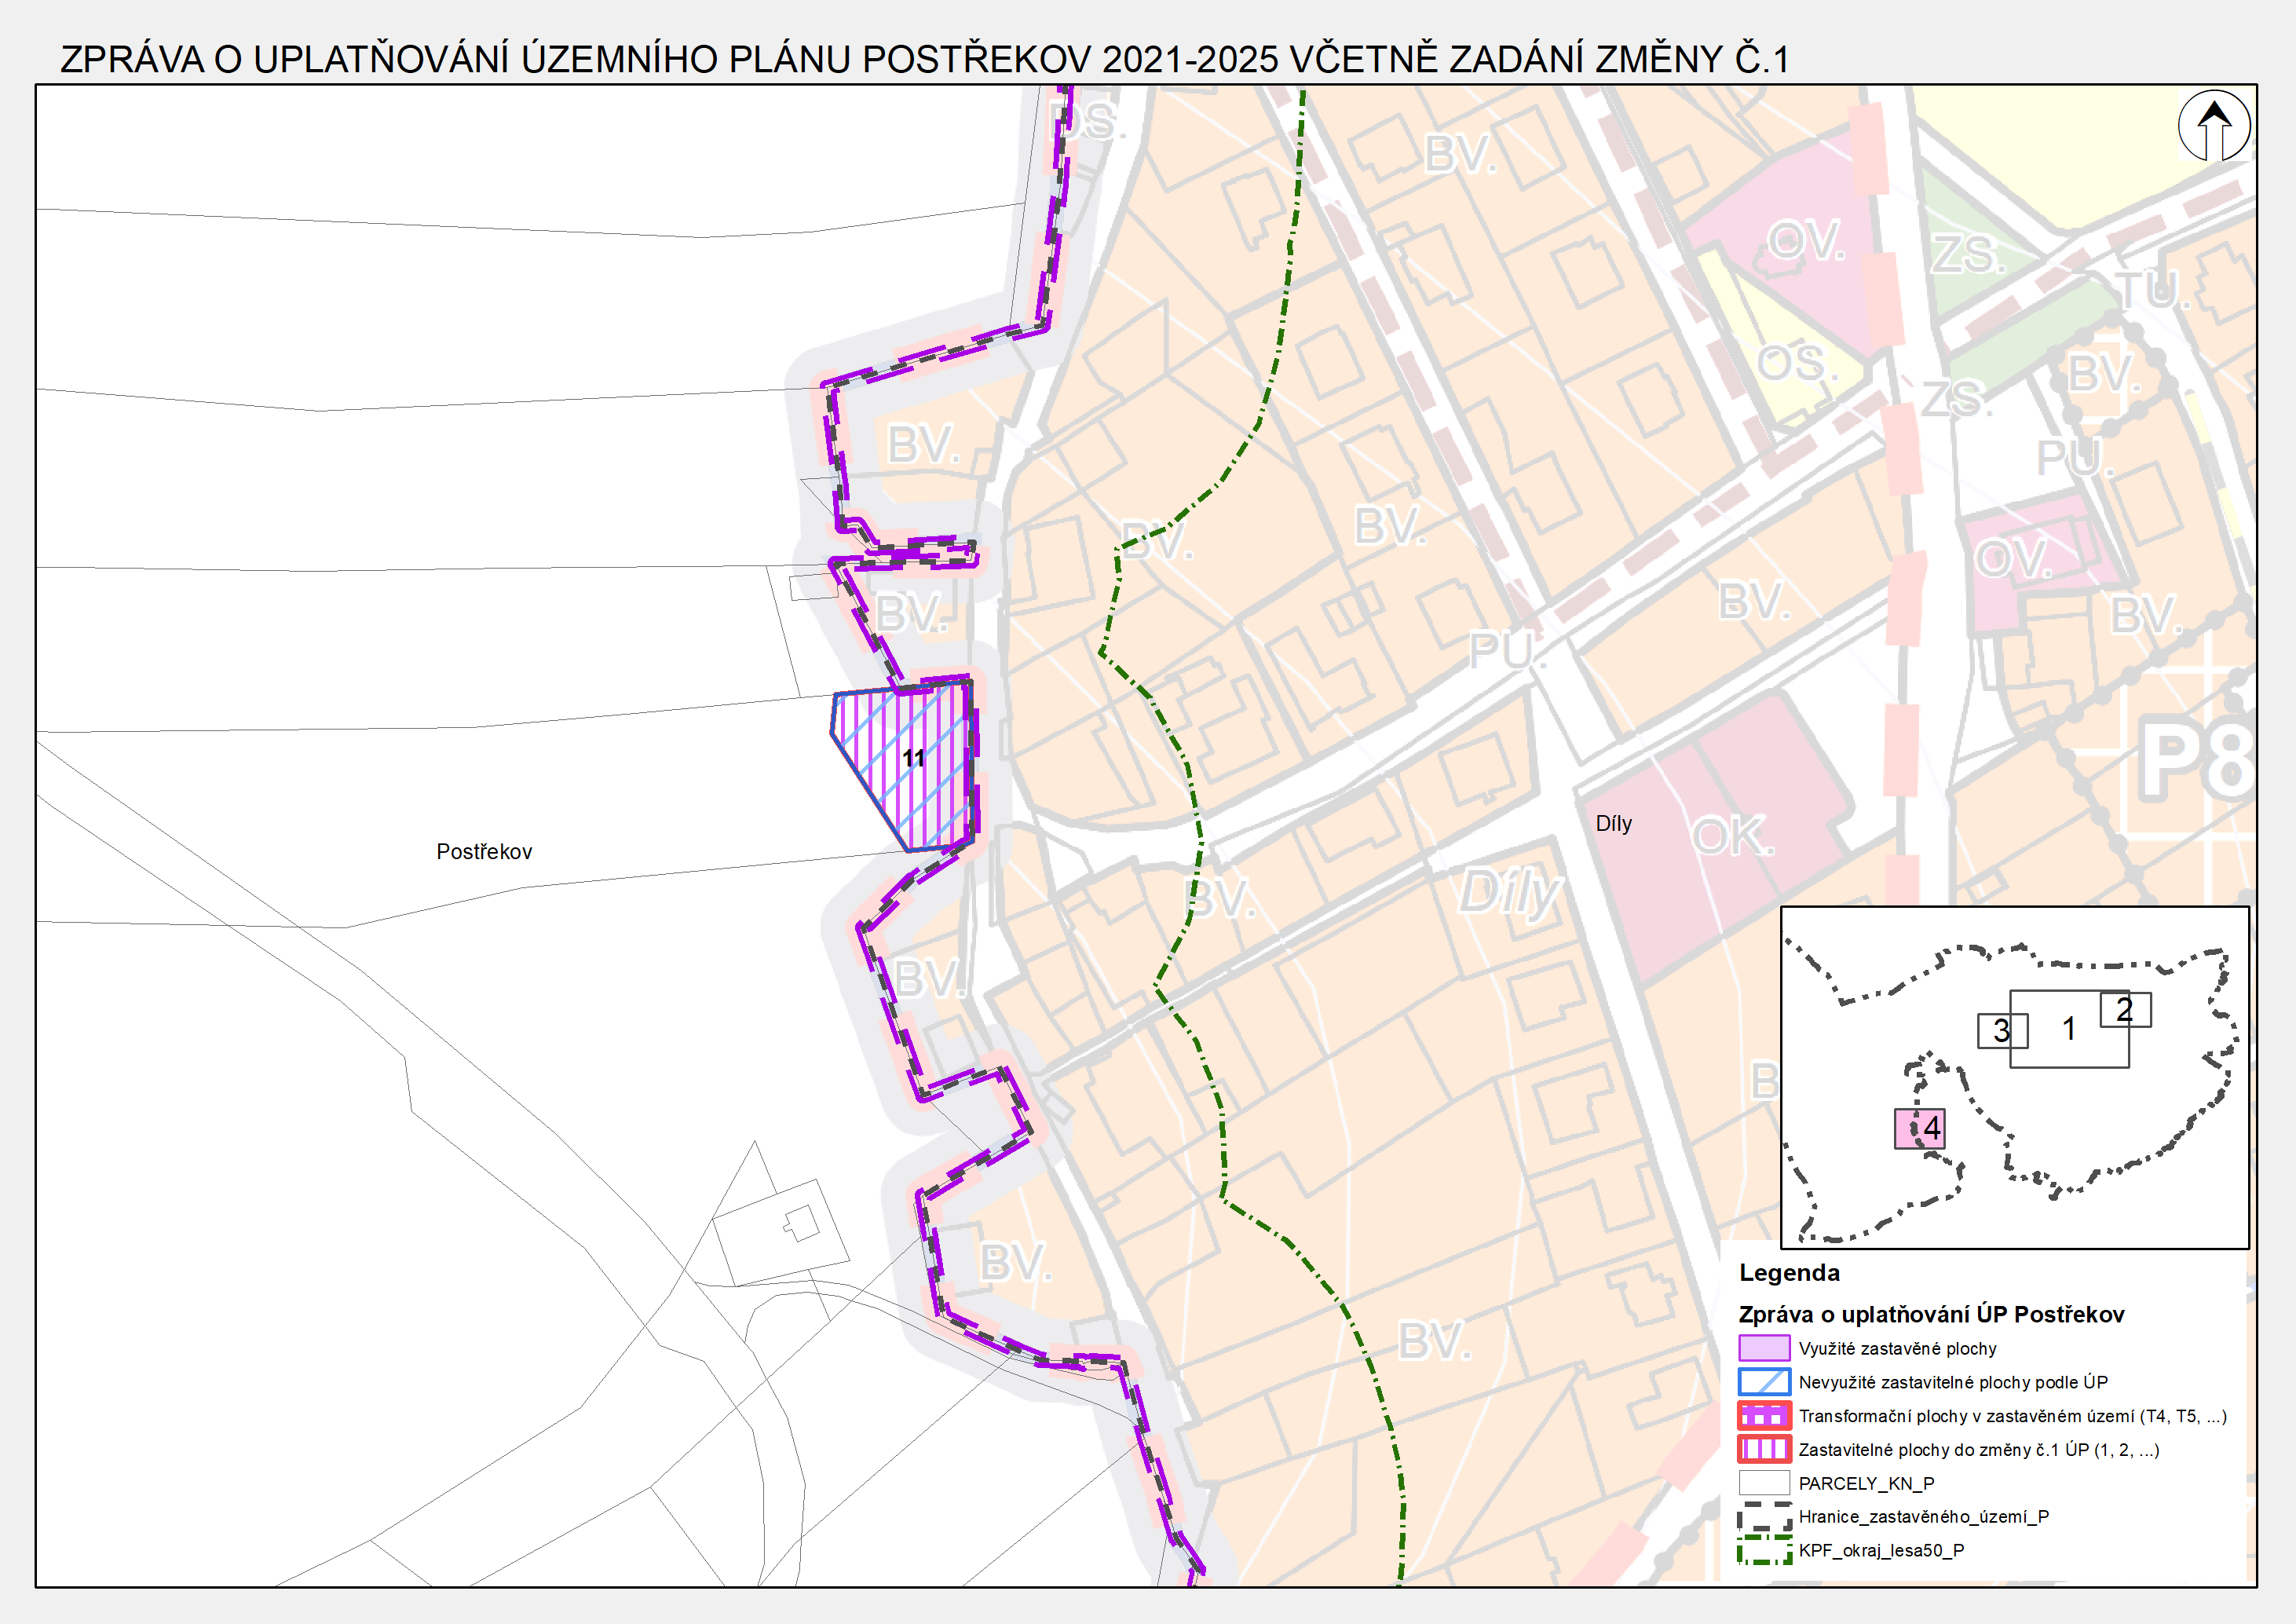Select box 2 in the overview map
The image size is (2296, 1624).
pos(2125,1010)
